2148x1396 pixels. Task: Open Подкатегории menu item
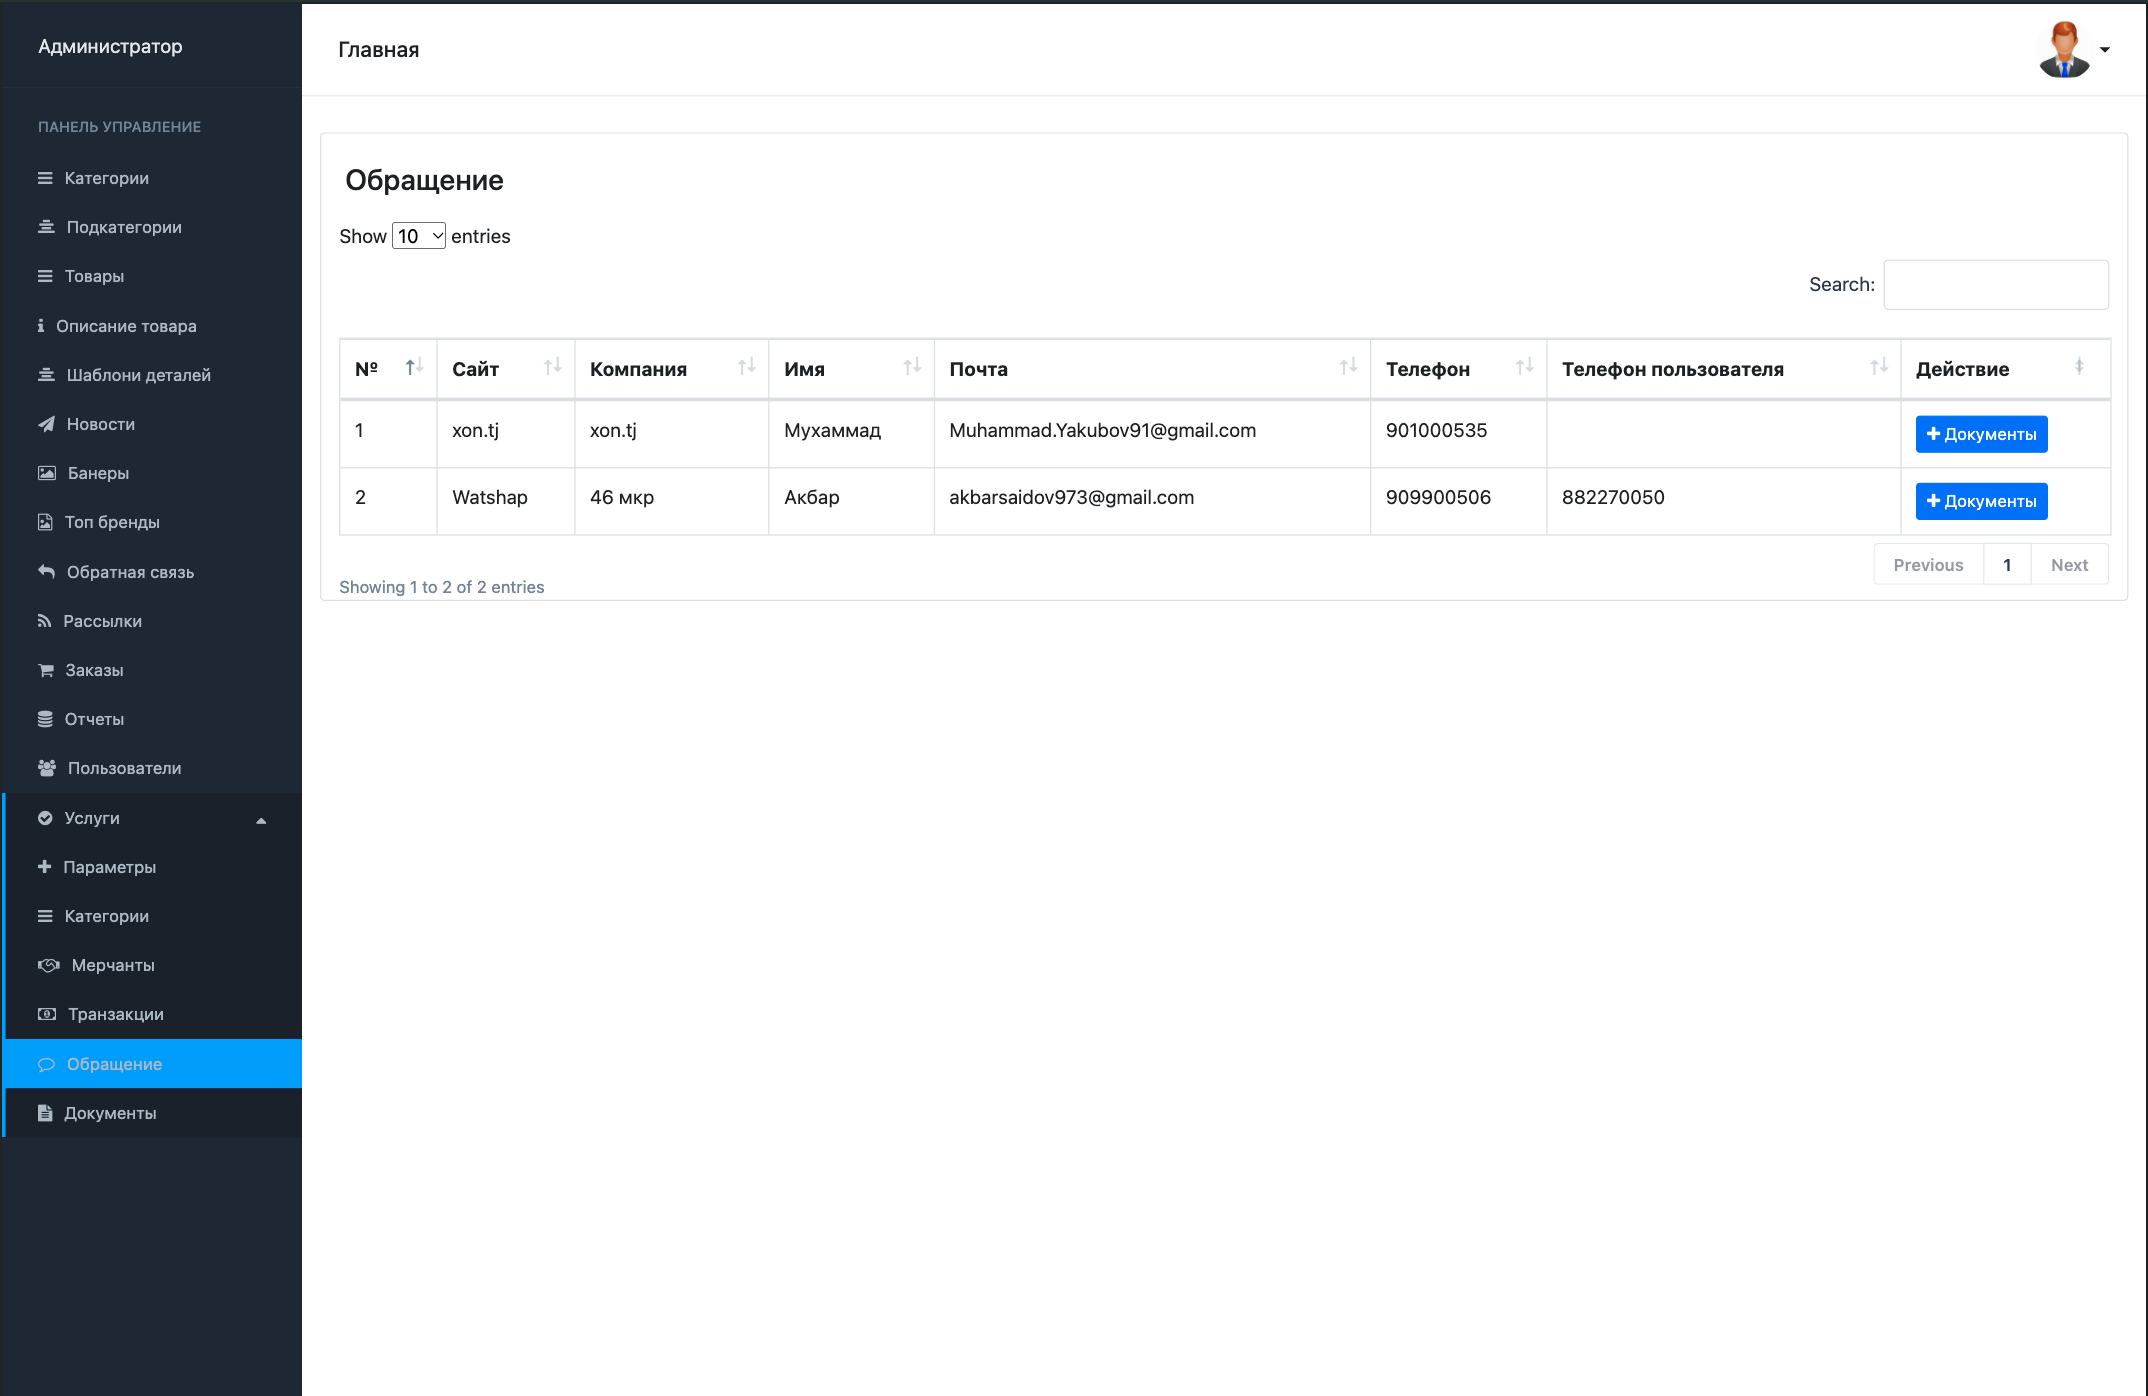click(x=152, y=227)
